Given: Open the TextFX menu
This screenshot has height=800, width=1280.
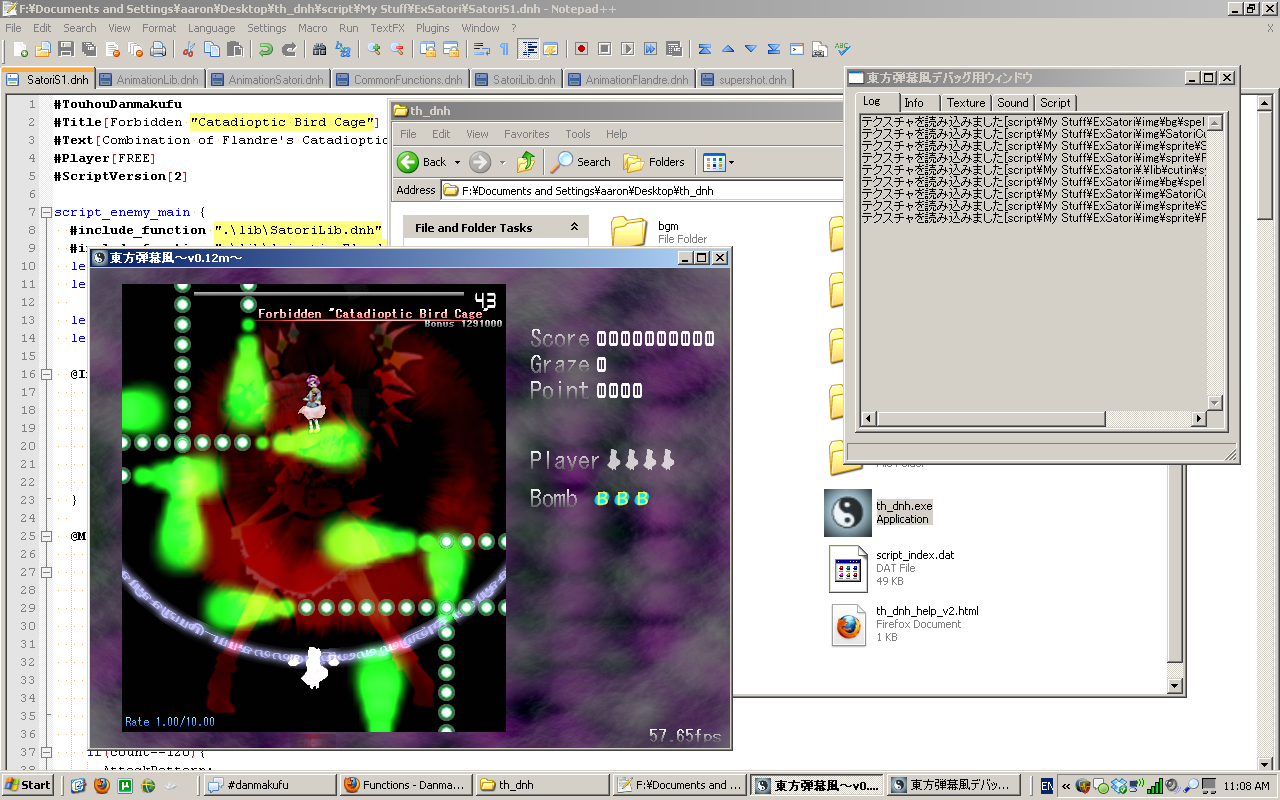Looking at the screenshot, I should coord(388,28).
